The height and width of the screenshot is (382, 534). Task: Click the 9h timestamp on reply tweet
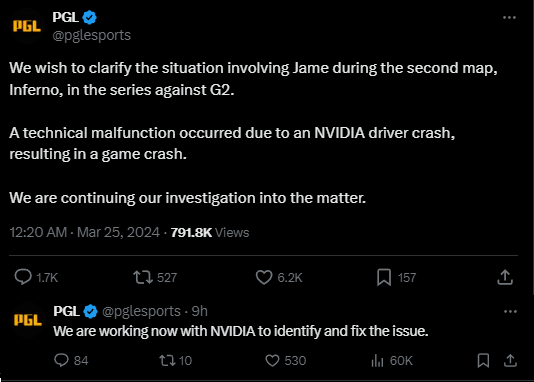pos(200,311)
